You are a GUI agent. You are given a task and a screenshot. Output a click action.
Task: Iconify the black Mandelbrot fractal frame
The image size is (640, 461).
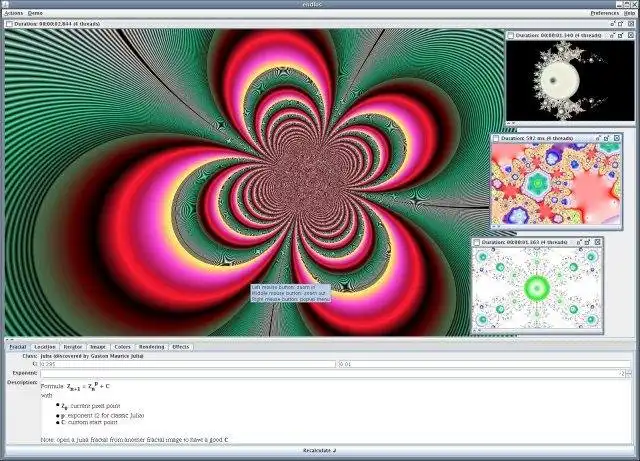(612, 36)
